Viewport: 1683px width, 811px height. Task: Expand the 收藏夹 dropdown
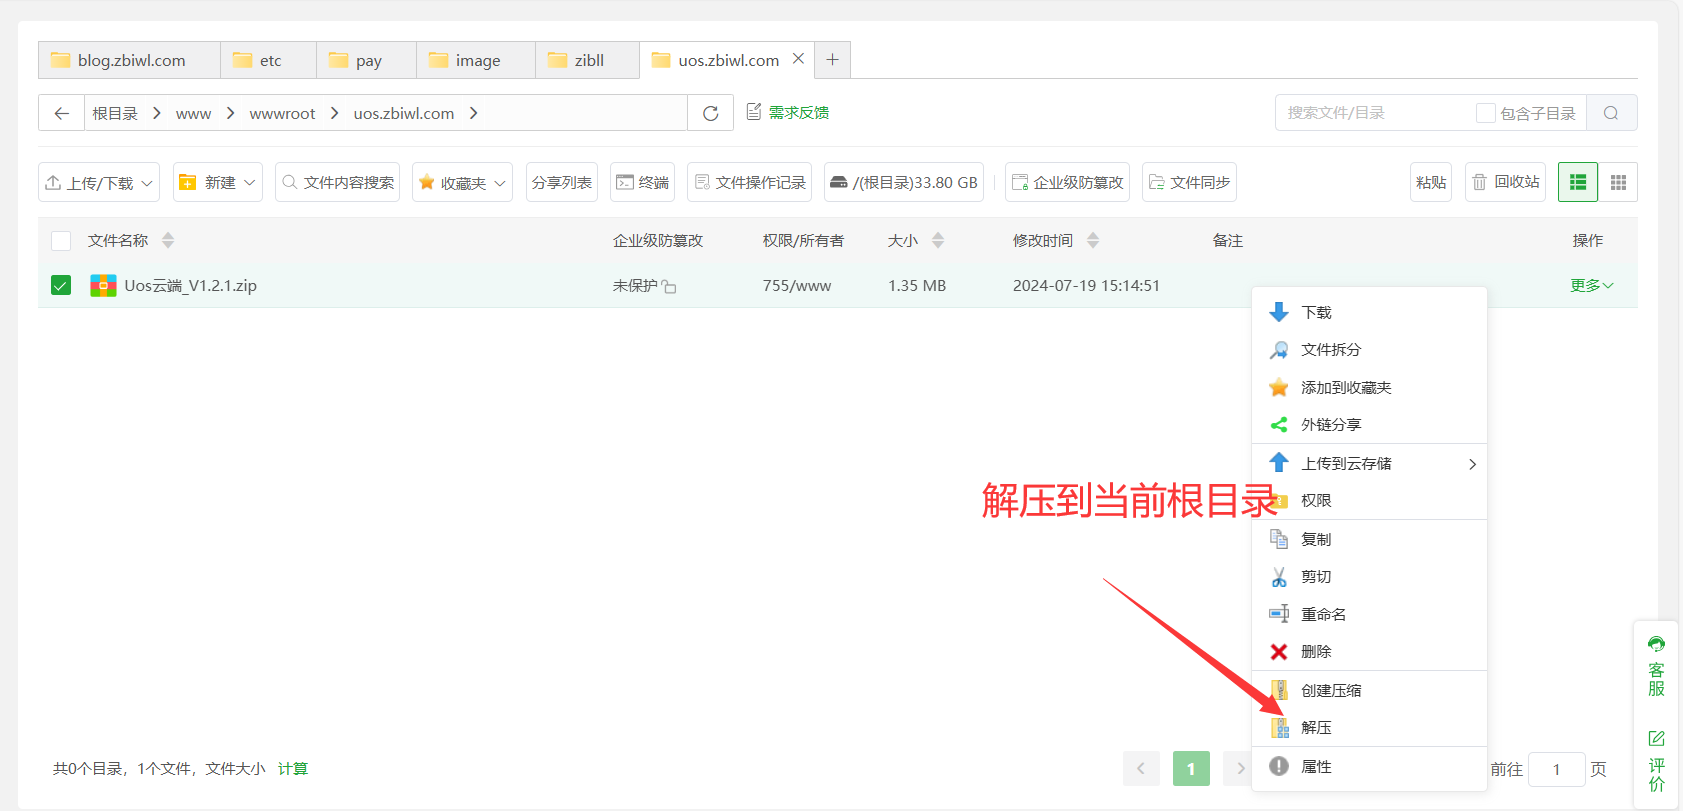[463, 182]
